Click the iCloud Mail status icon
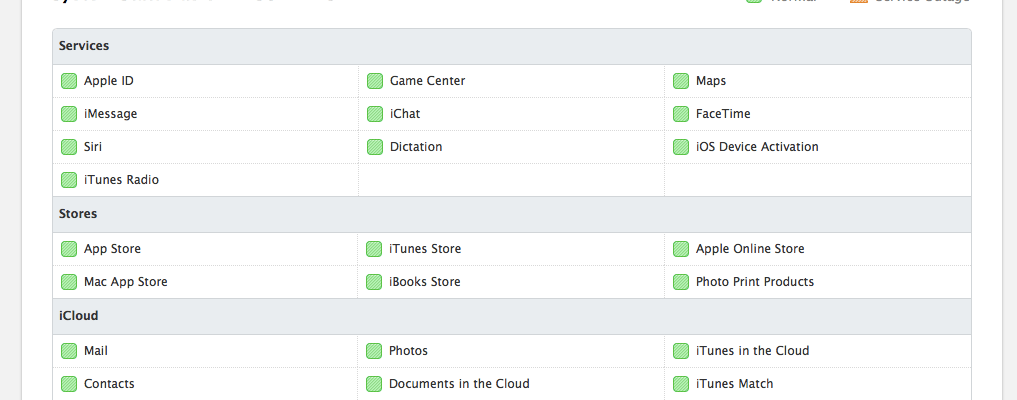The height and width of the screenshot is (400, 1017). point(69,351)
